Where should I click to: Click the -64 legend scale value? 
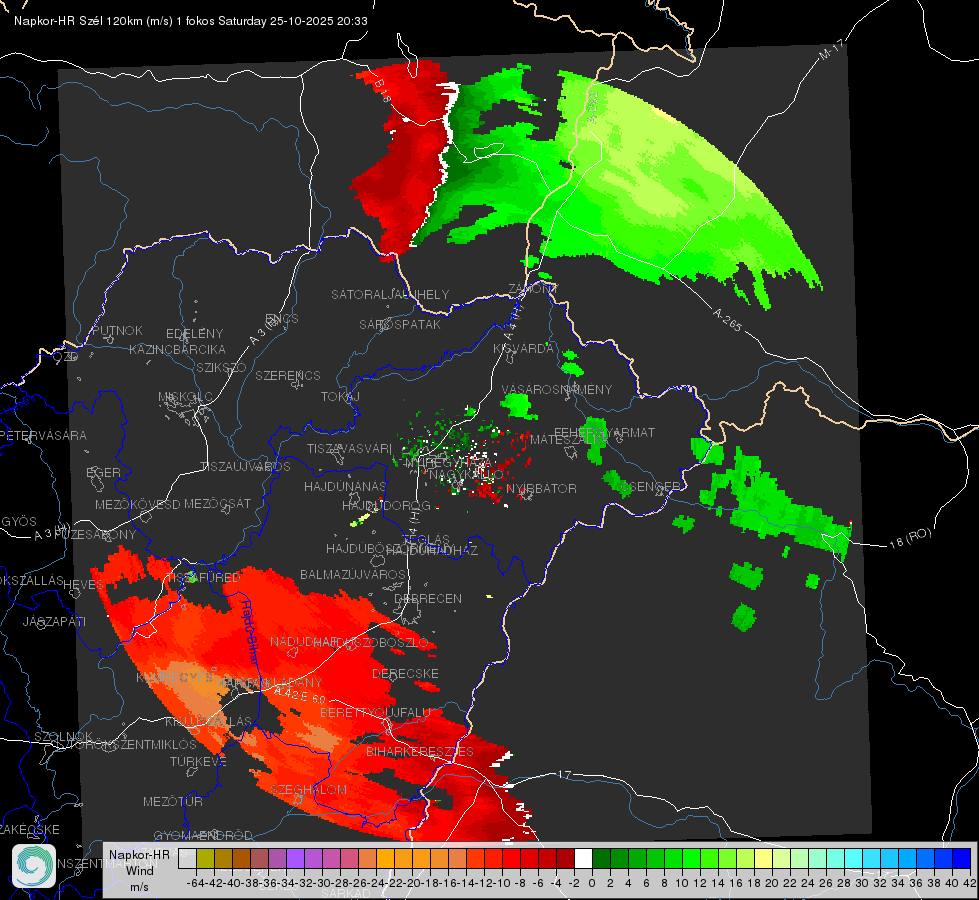point(196,883)
